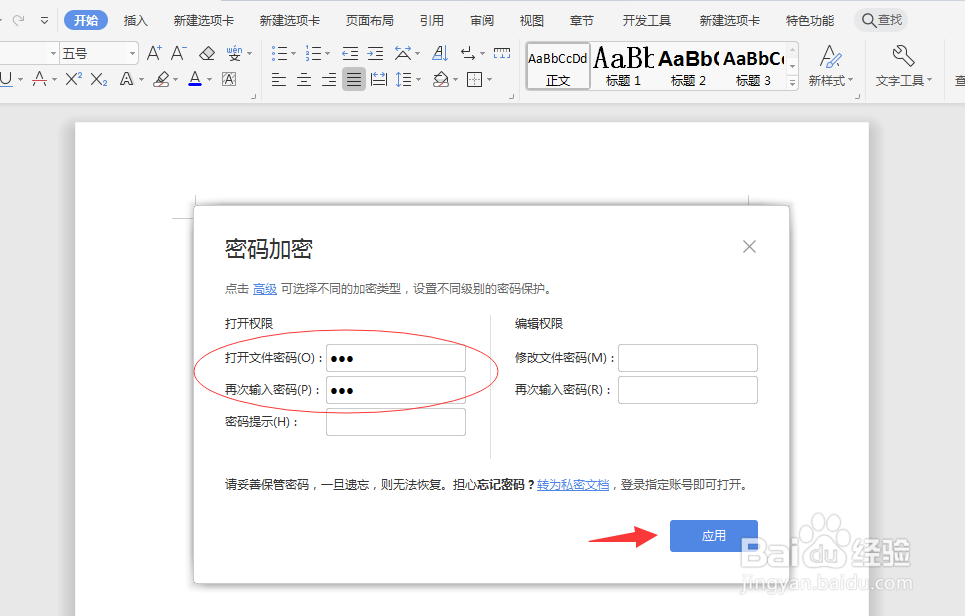The image size is (965, 616).
Task: Open the 审阅 tab
Action: pyautogui.click(x=482, y=20)
